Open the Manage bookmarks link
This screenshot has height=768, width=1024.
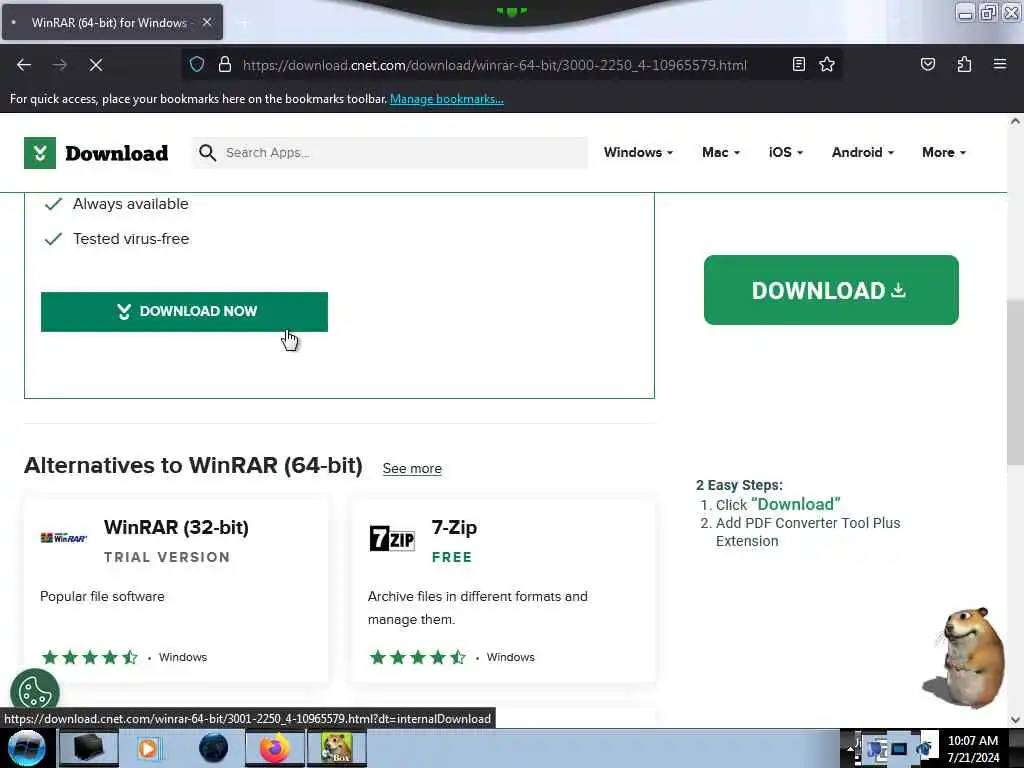(x=447, y=99)
